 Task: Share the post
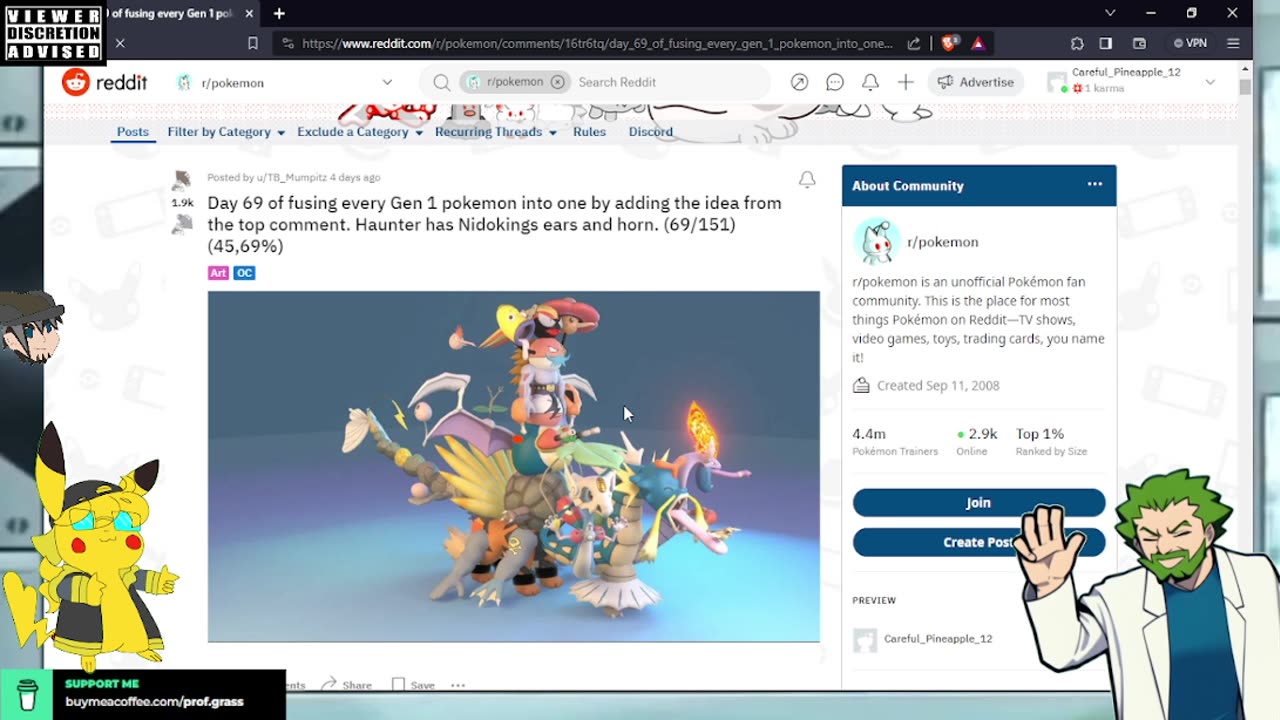[x=346, y=685]
